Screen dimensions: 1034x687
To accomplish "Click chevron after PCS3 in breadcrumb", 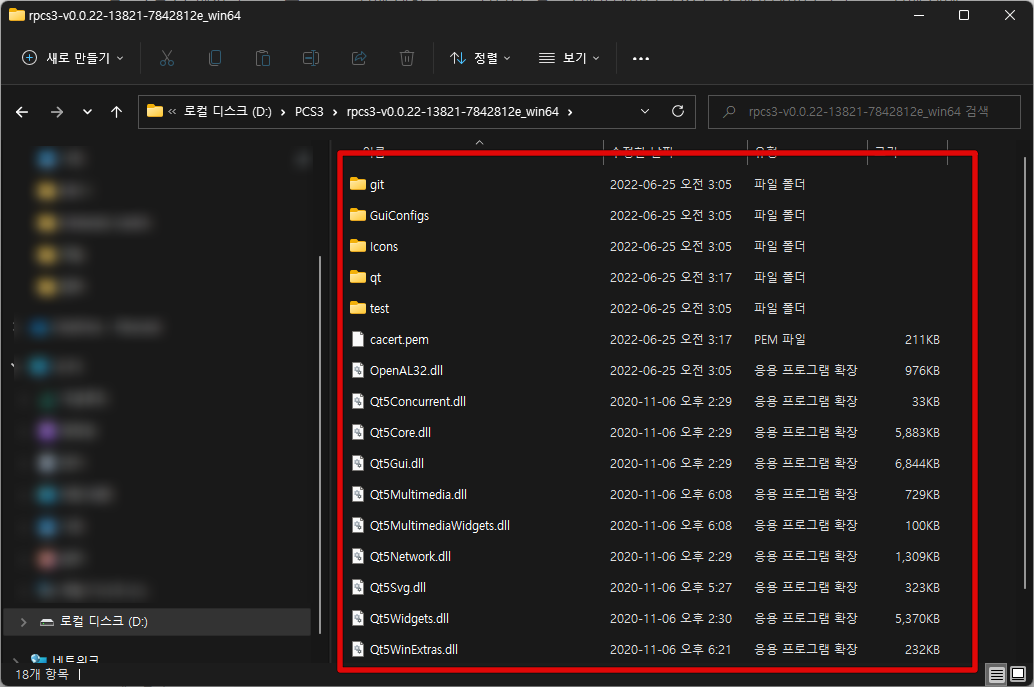I will pyautogui.click(x=335, y=112).
